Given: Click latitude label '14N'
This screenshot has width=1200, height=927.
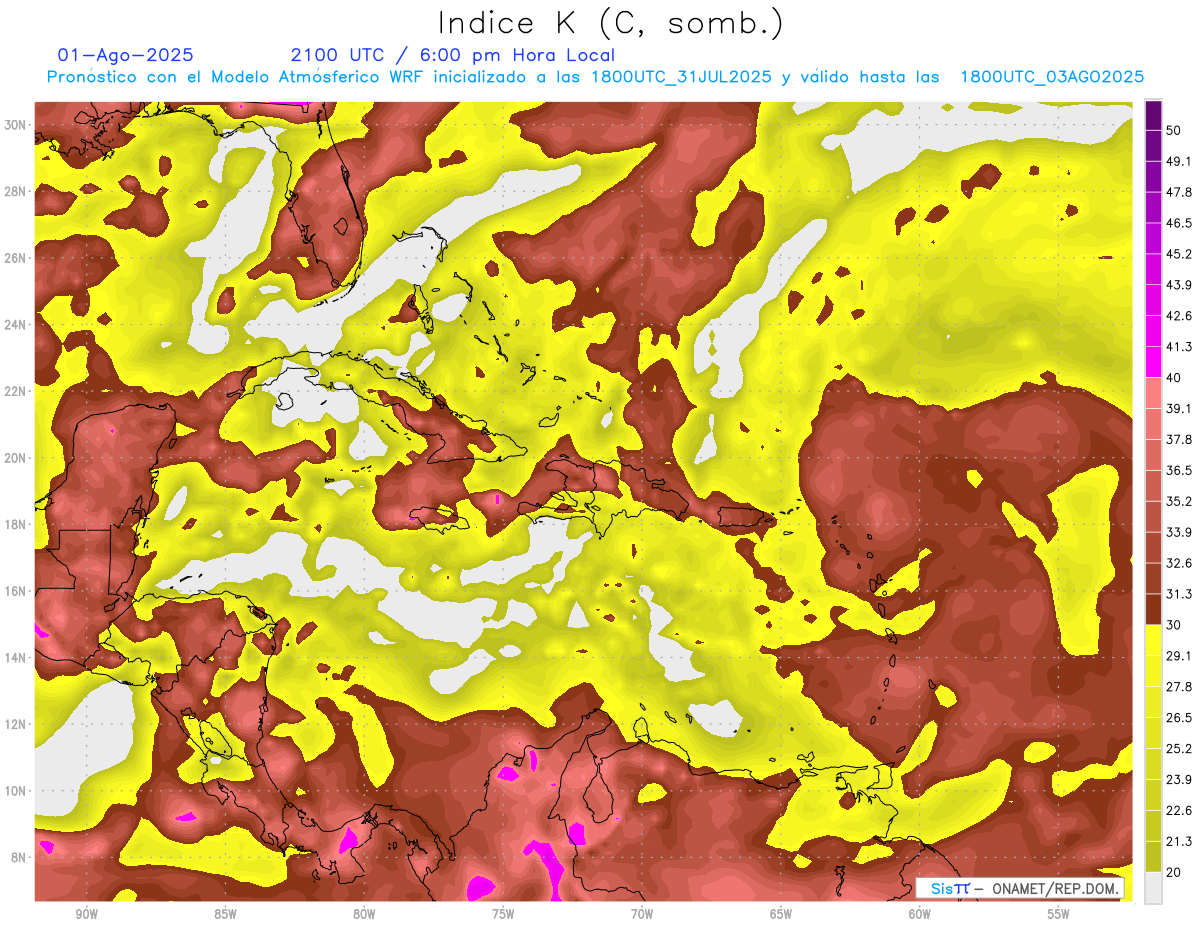Looking at the screenshot, I should (15, 658).
